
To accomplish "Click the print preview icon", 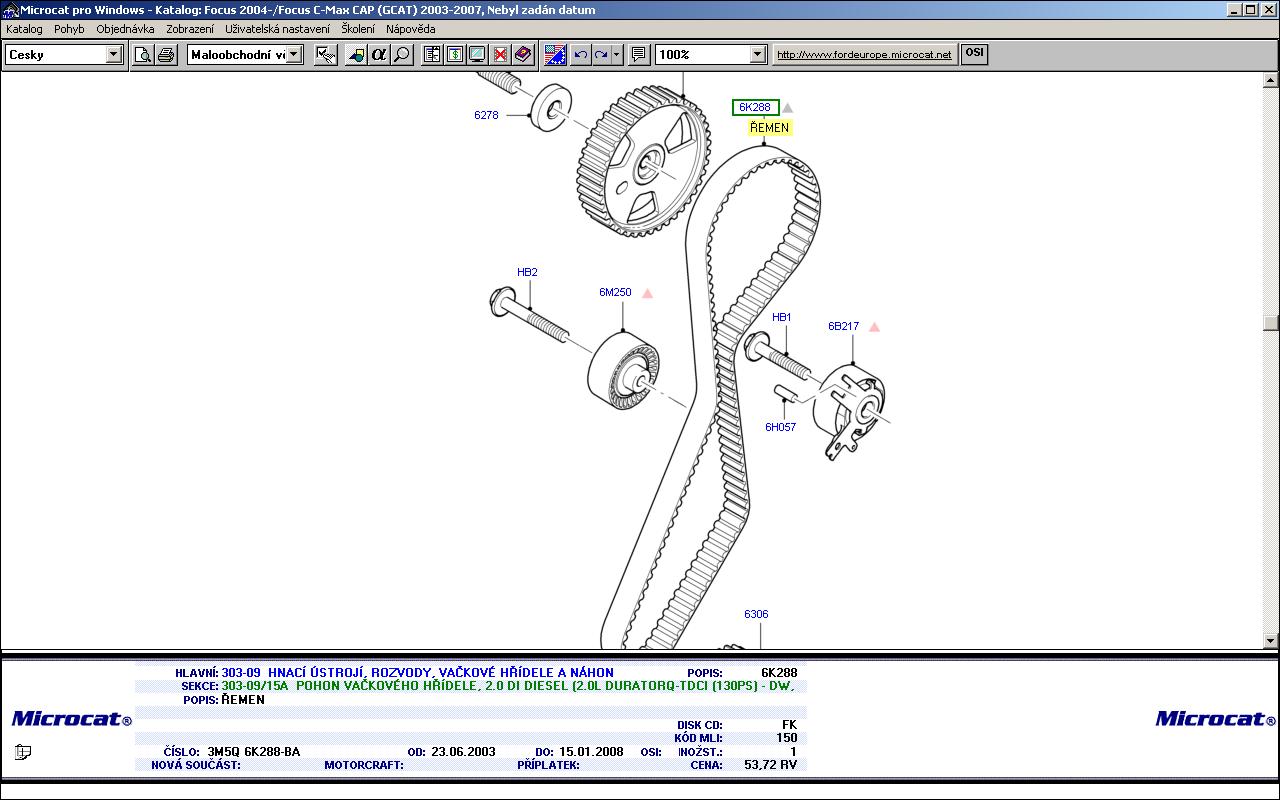I will pos(143,55).
